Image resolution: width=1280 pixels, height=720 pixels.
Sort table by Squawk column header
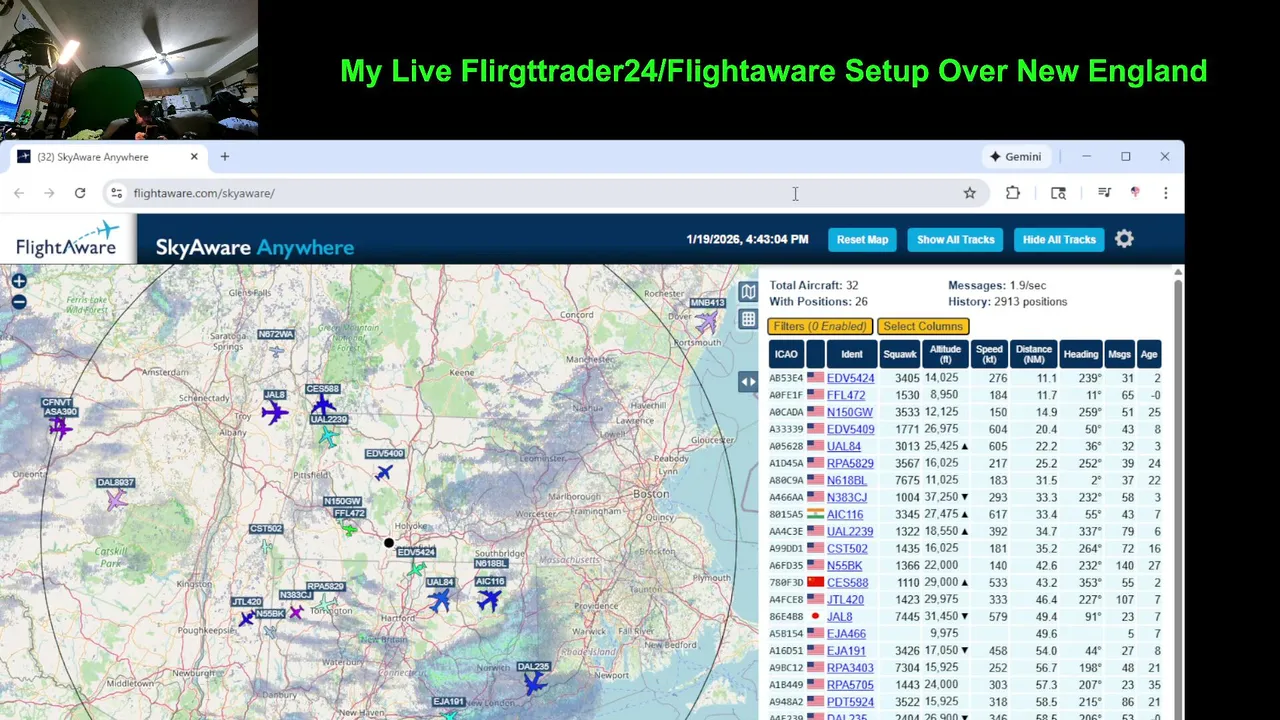[900, 354]
